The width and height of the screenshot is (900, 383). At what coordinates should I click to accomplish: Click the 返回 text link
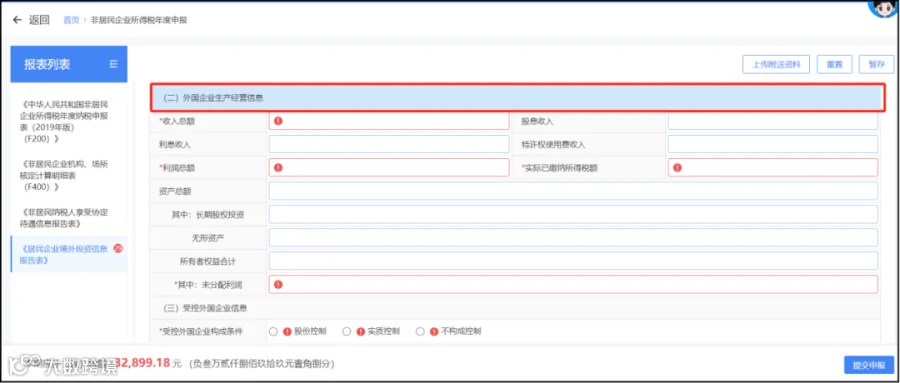pos(39,20)
